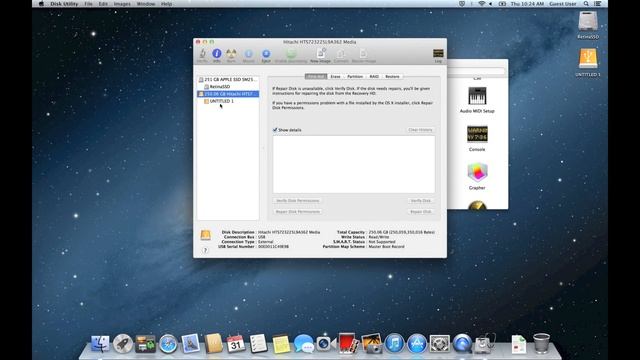Open the document stack in dock
Image resolution: width=640 pixels, height=360 pixels.
click(519, 344)
